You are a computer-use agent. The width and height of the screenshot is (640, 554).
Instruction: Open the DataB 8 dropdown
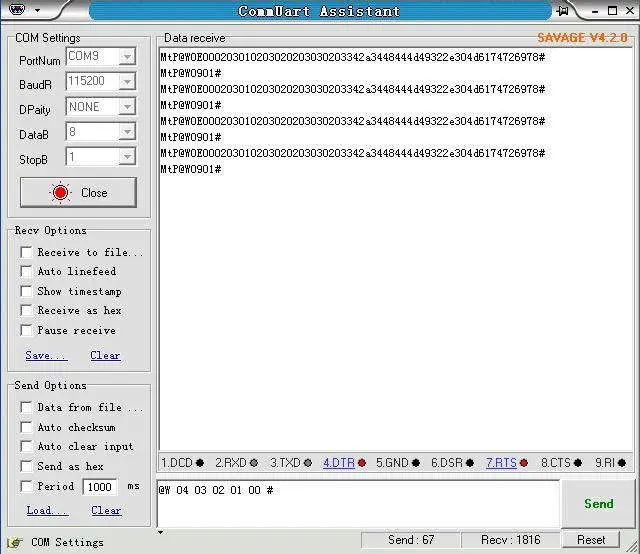(x=127, y=132)
